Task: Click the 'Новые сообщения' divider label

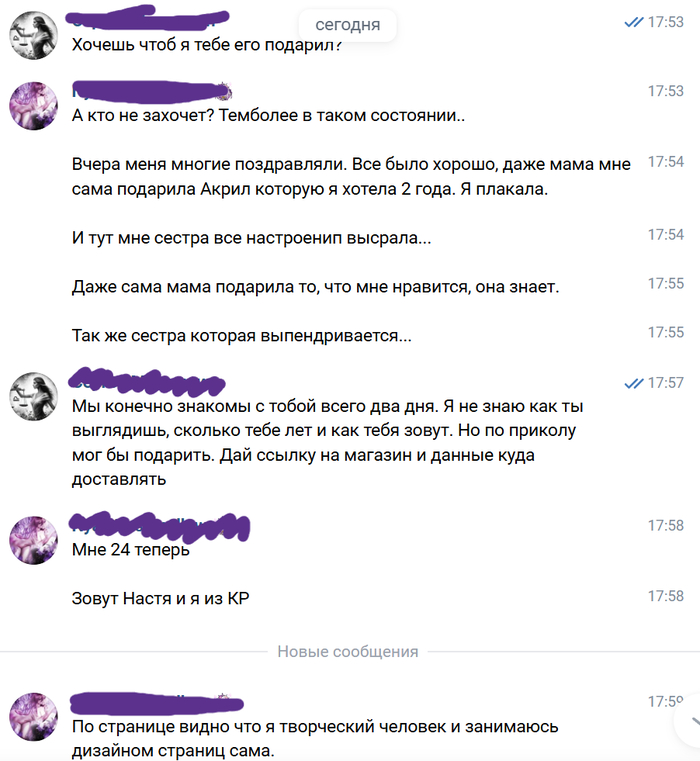Action: point(348,651)
